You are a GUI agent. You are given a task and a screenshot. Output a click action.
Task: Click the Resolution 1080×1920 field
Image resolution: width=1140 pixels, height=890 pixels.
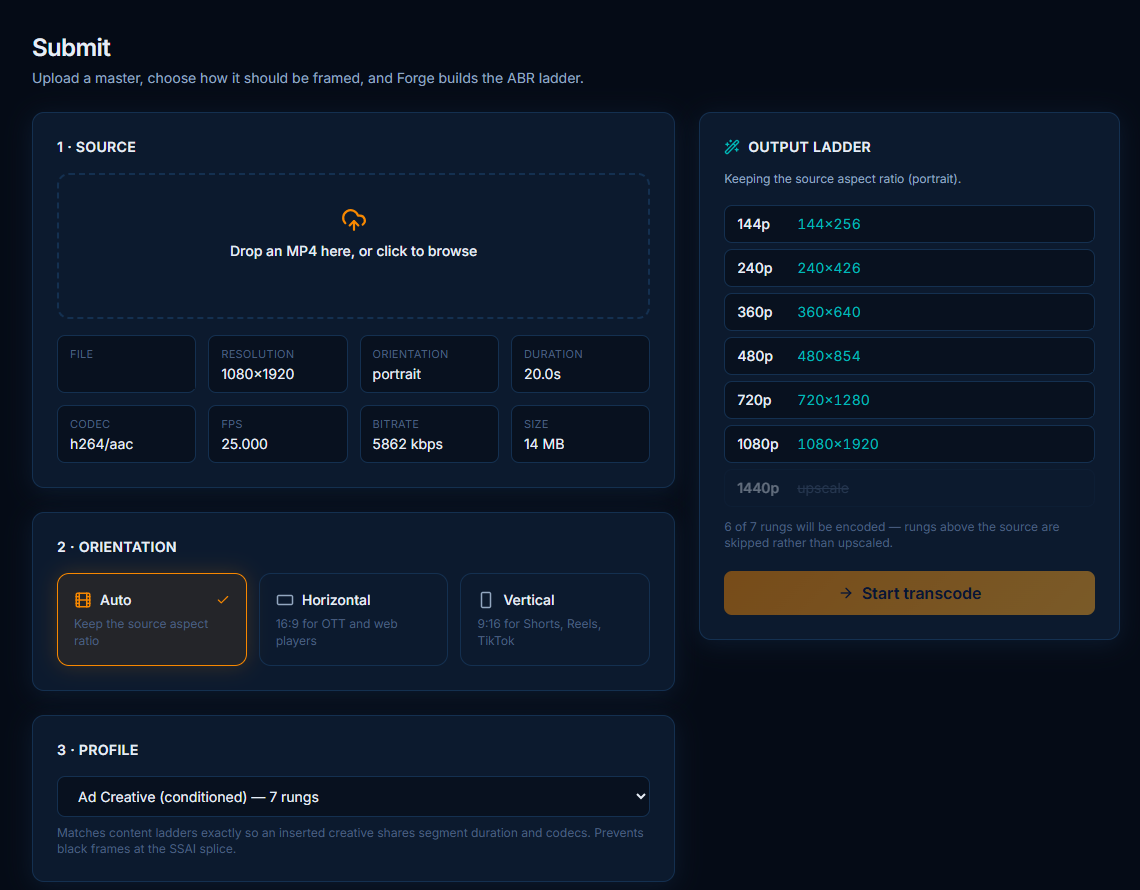[x=278, y=364]
